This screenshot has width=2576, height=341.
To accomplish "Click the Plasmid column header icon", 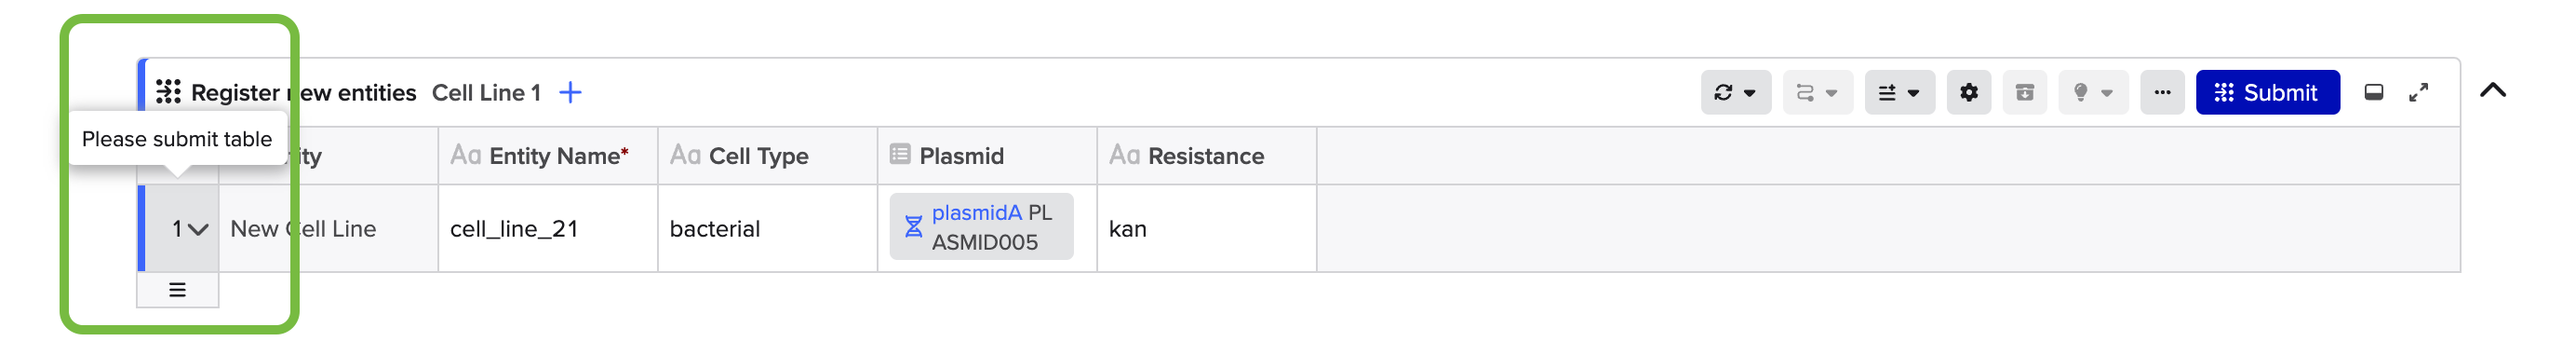I will tap(899, 154).
